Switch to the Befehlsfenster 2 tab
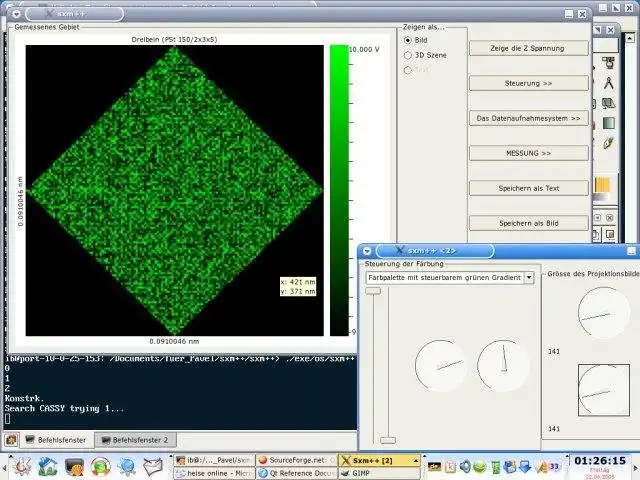This screenshot has height=480, width=640. tap(135, 440)
